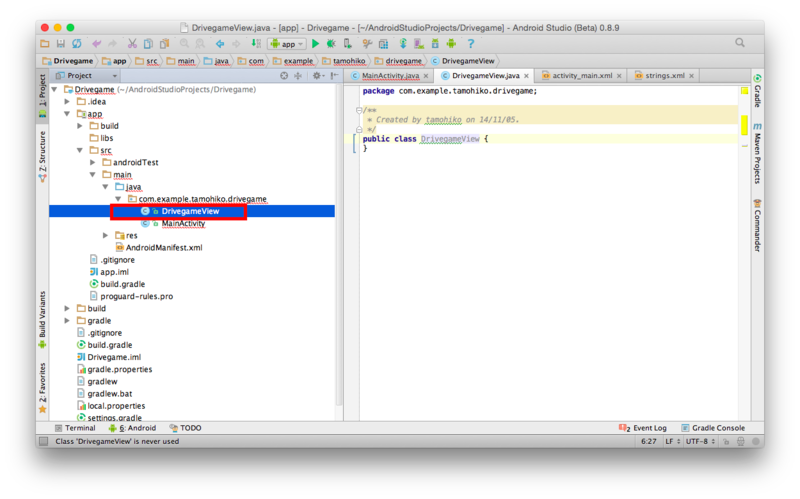This screenshot has width=800, height=499.
Task: Open the SDK Manager android icon
Action: [435, 44]
